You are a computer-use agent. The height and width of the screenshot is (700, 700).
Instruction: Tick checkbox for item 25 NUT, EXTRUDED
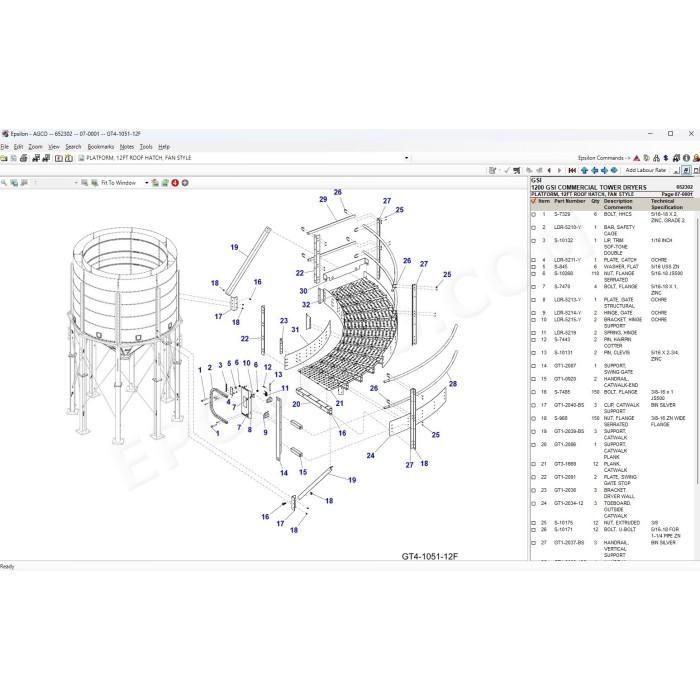click(533, 523)
